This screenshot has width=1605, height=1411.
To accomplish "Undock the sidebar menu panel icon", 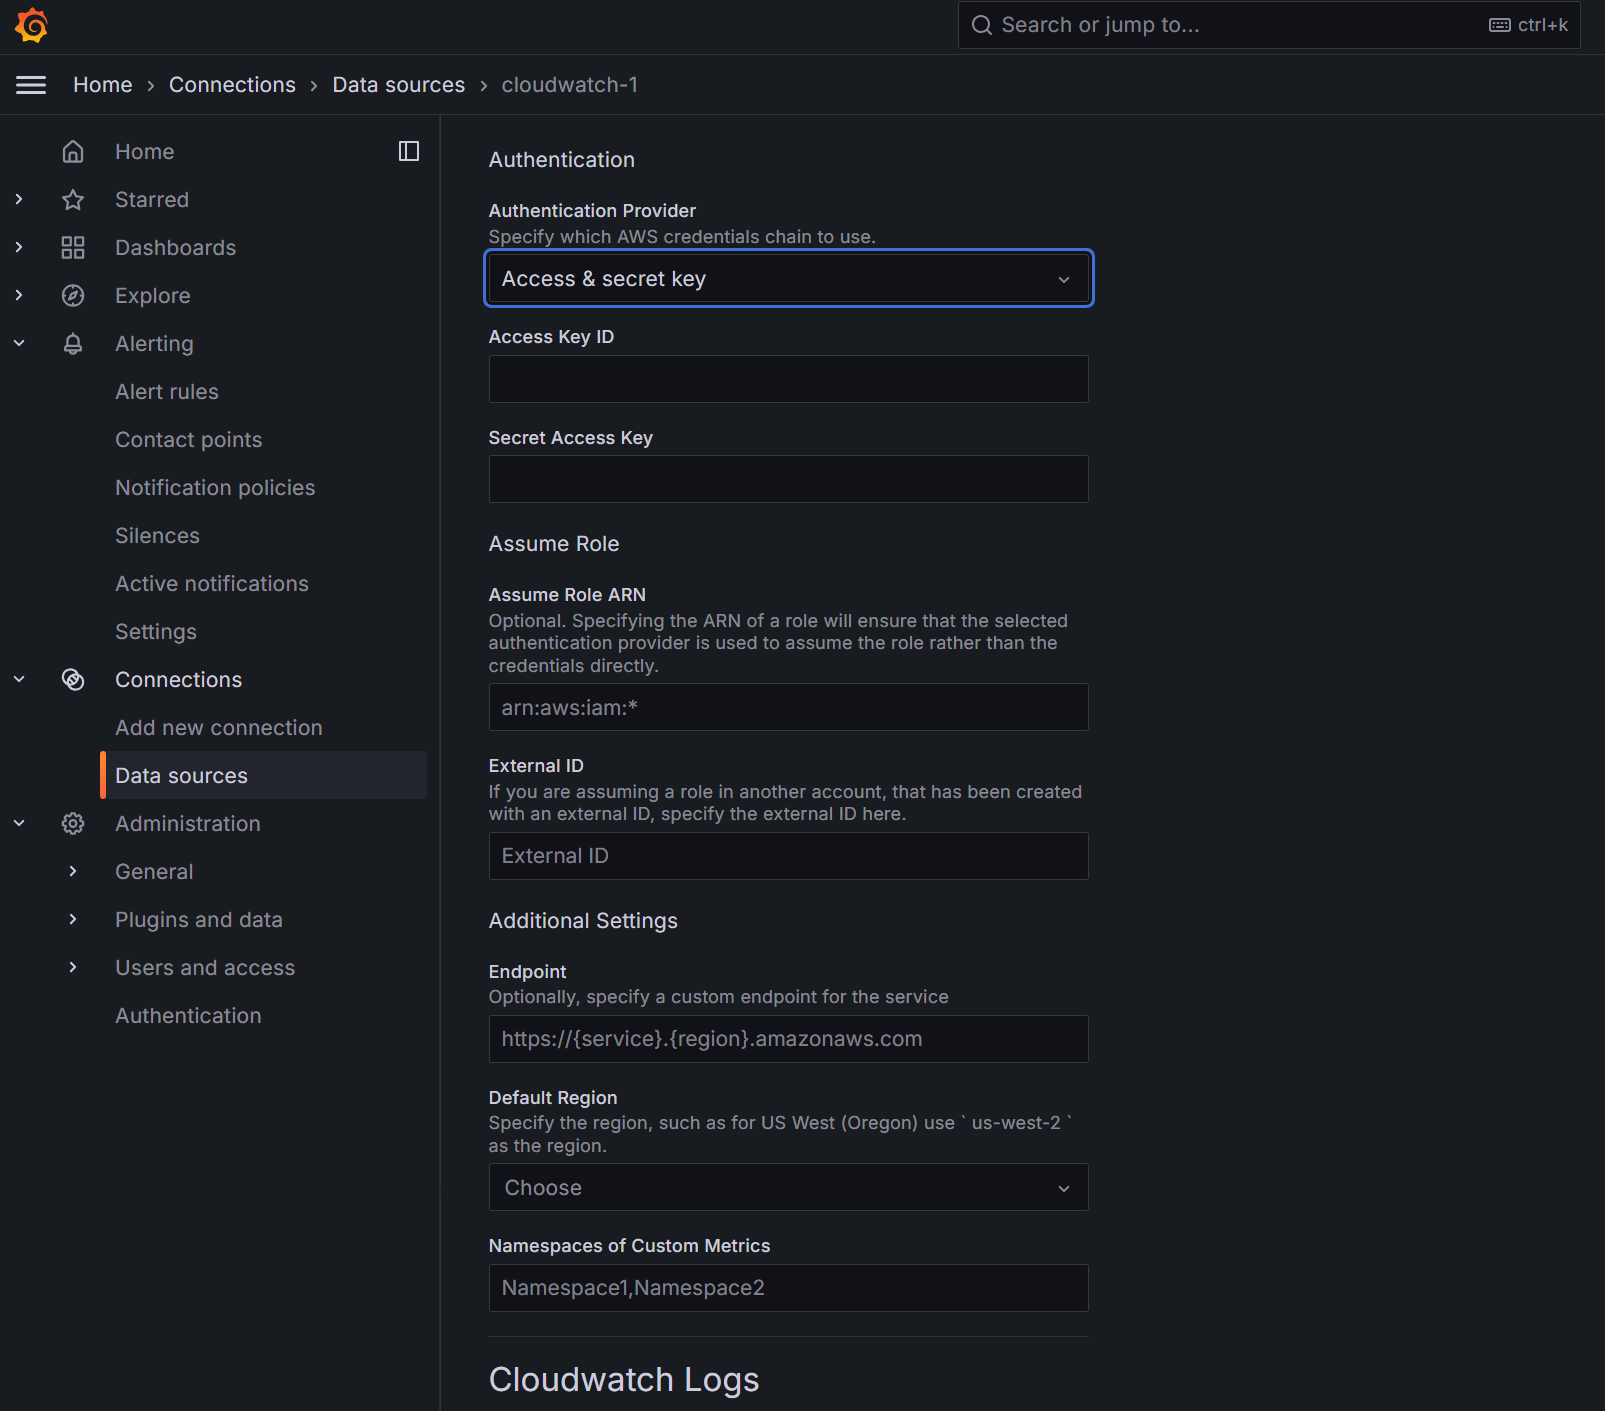I will point(409,151).
